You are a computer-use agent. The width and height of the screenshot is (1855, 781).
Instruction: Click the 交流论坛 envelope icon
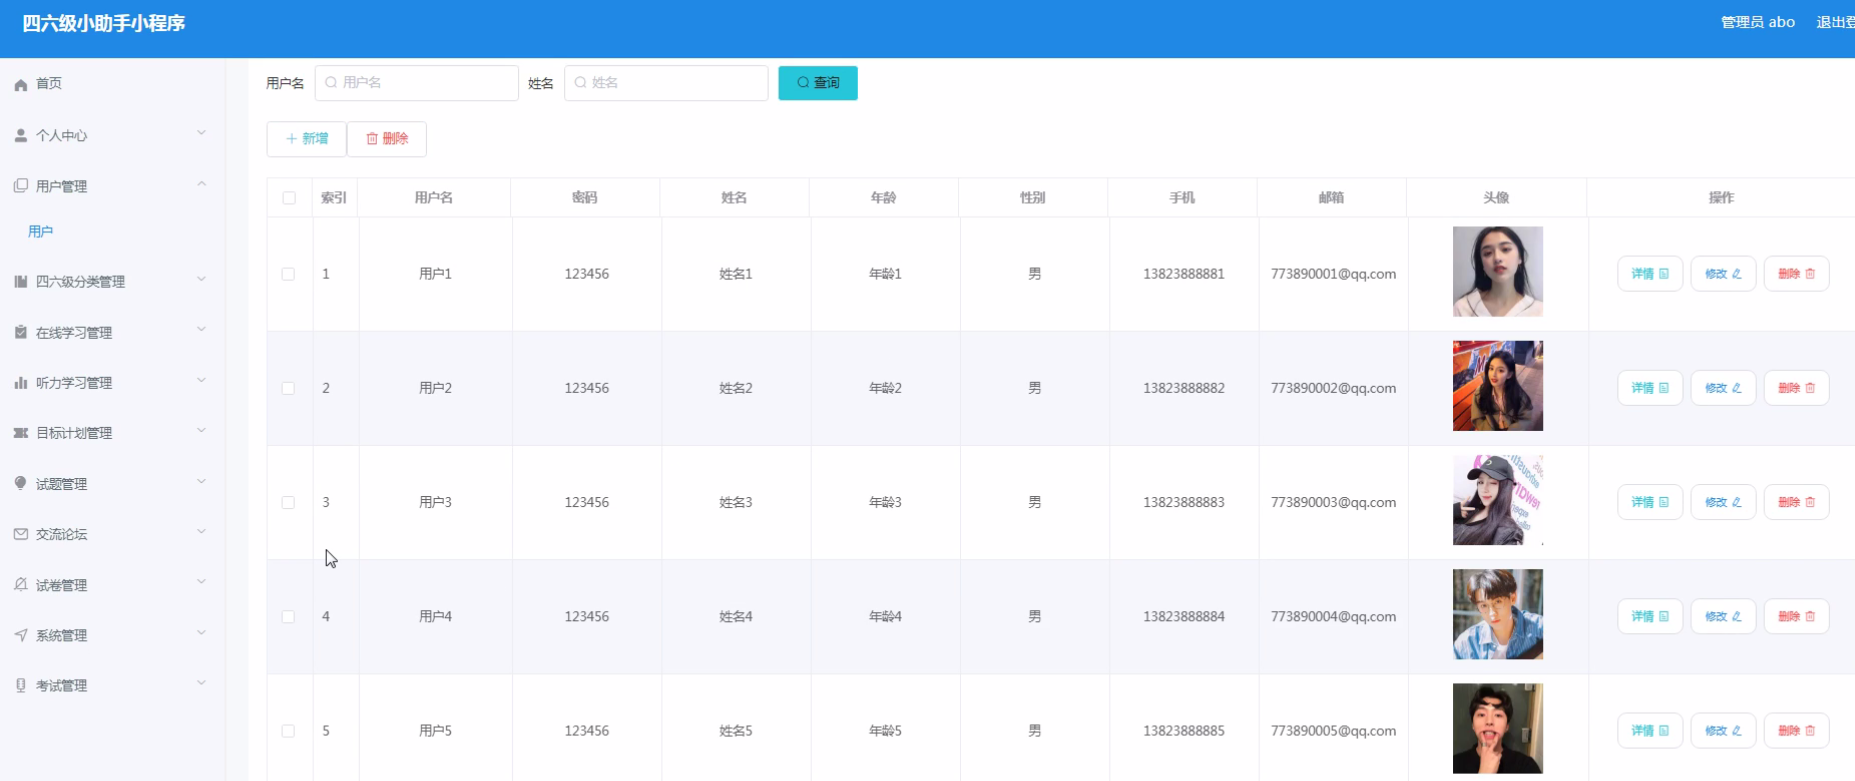point(21,534)
